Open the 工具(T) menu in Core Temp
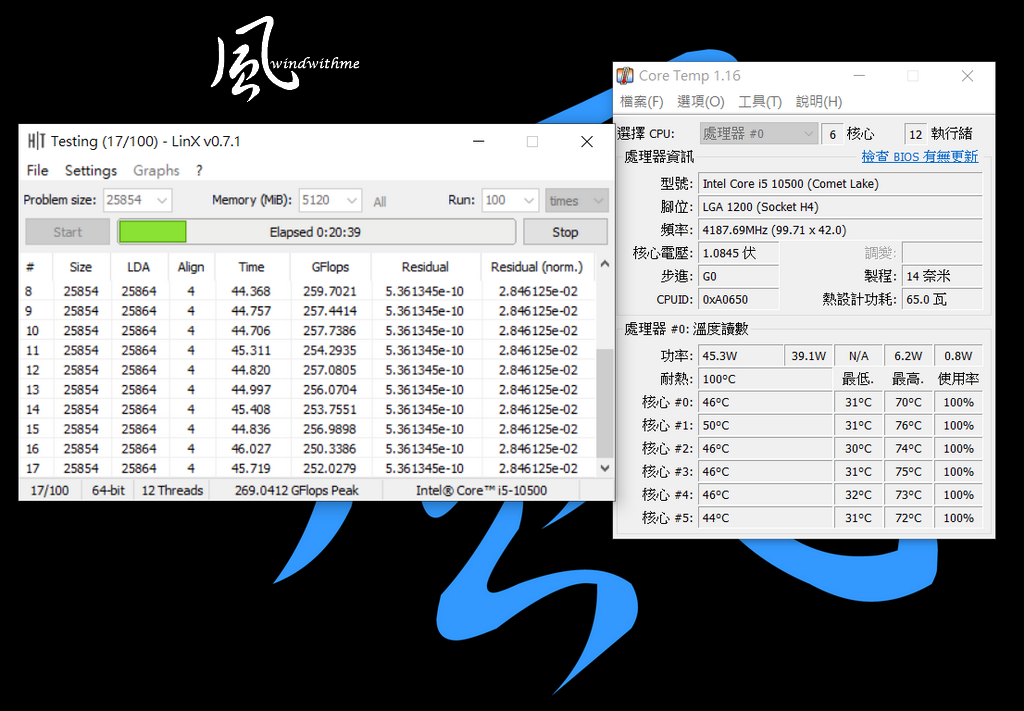The width and height of the screenshot is (1024, 711). pyautogui.click(x=760, y=102)
